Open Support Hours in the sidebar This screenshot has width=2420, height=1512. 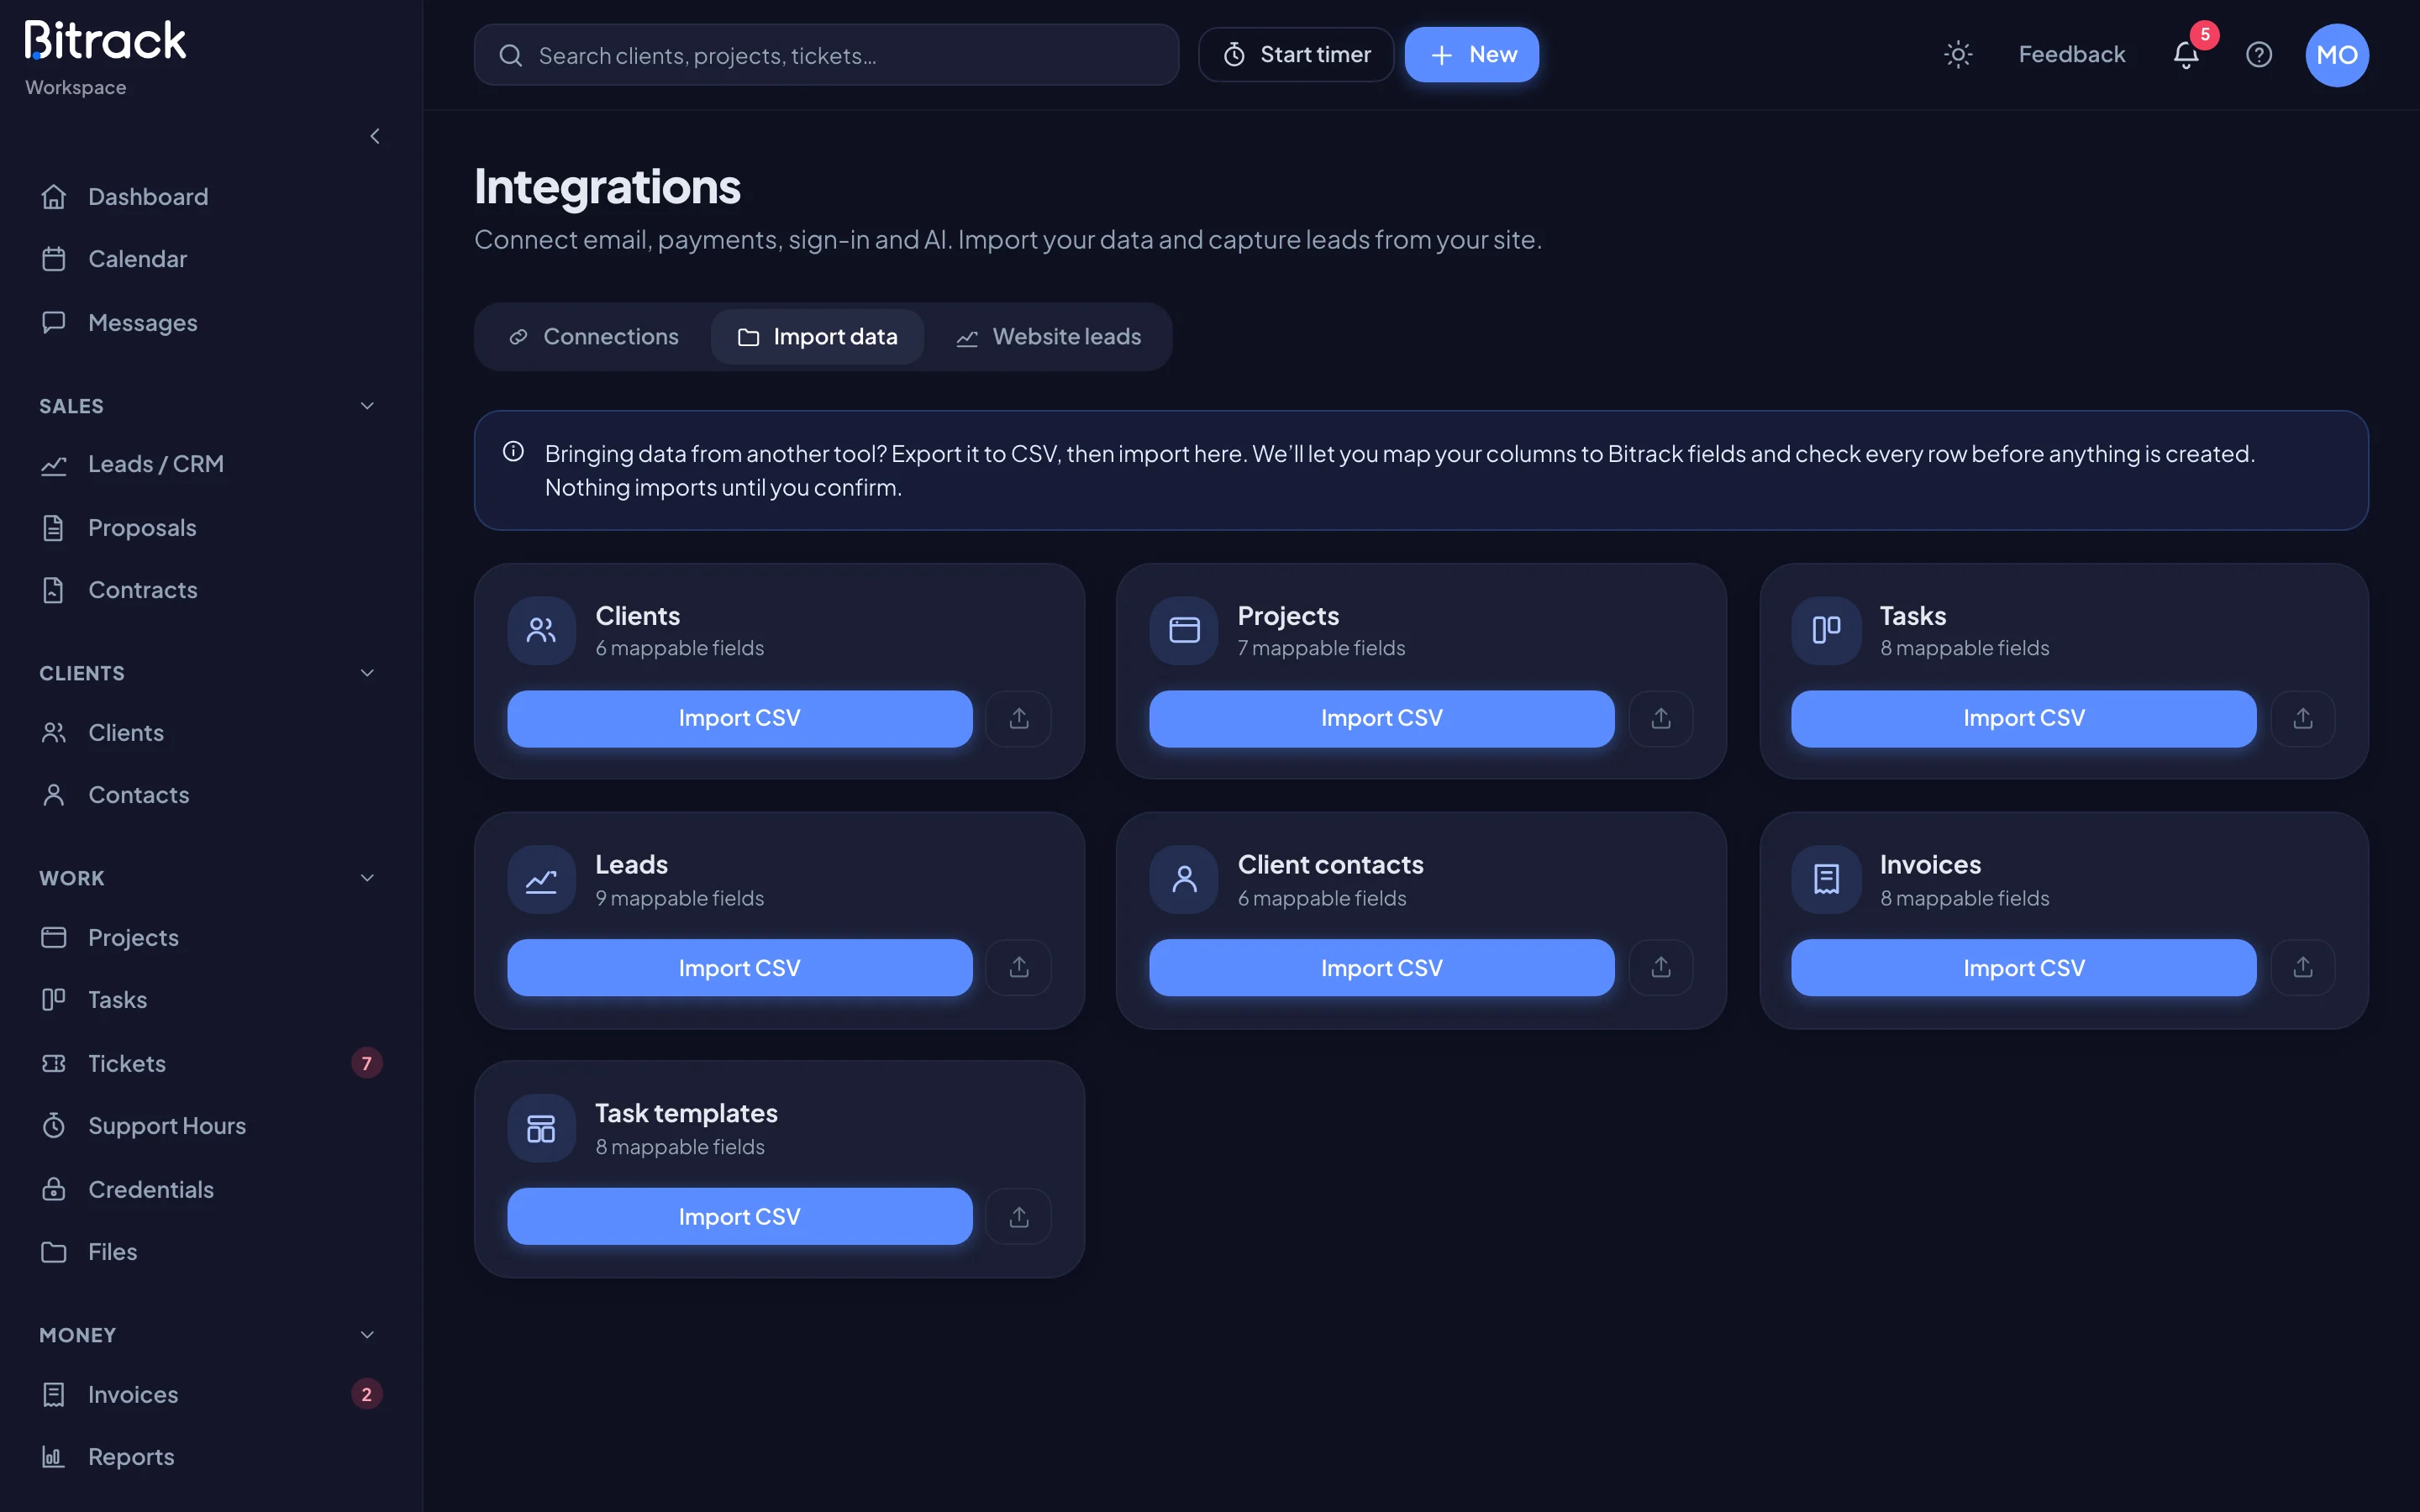click(x=210, y=1126)
